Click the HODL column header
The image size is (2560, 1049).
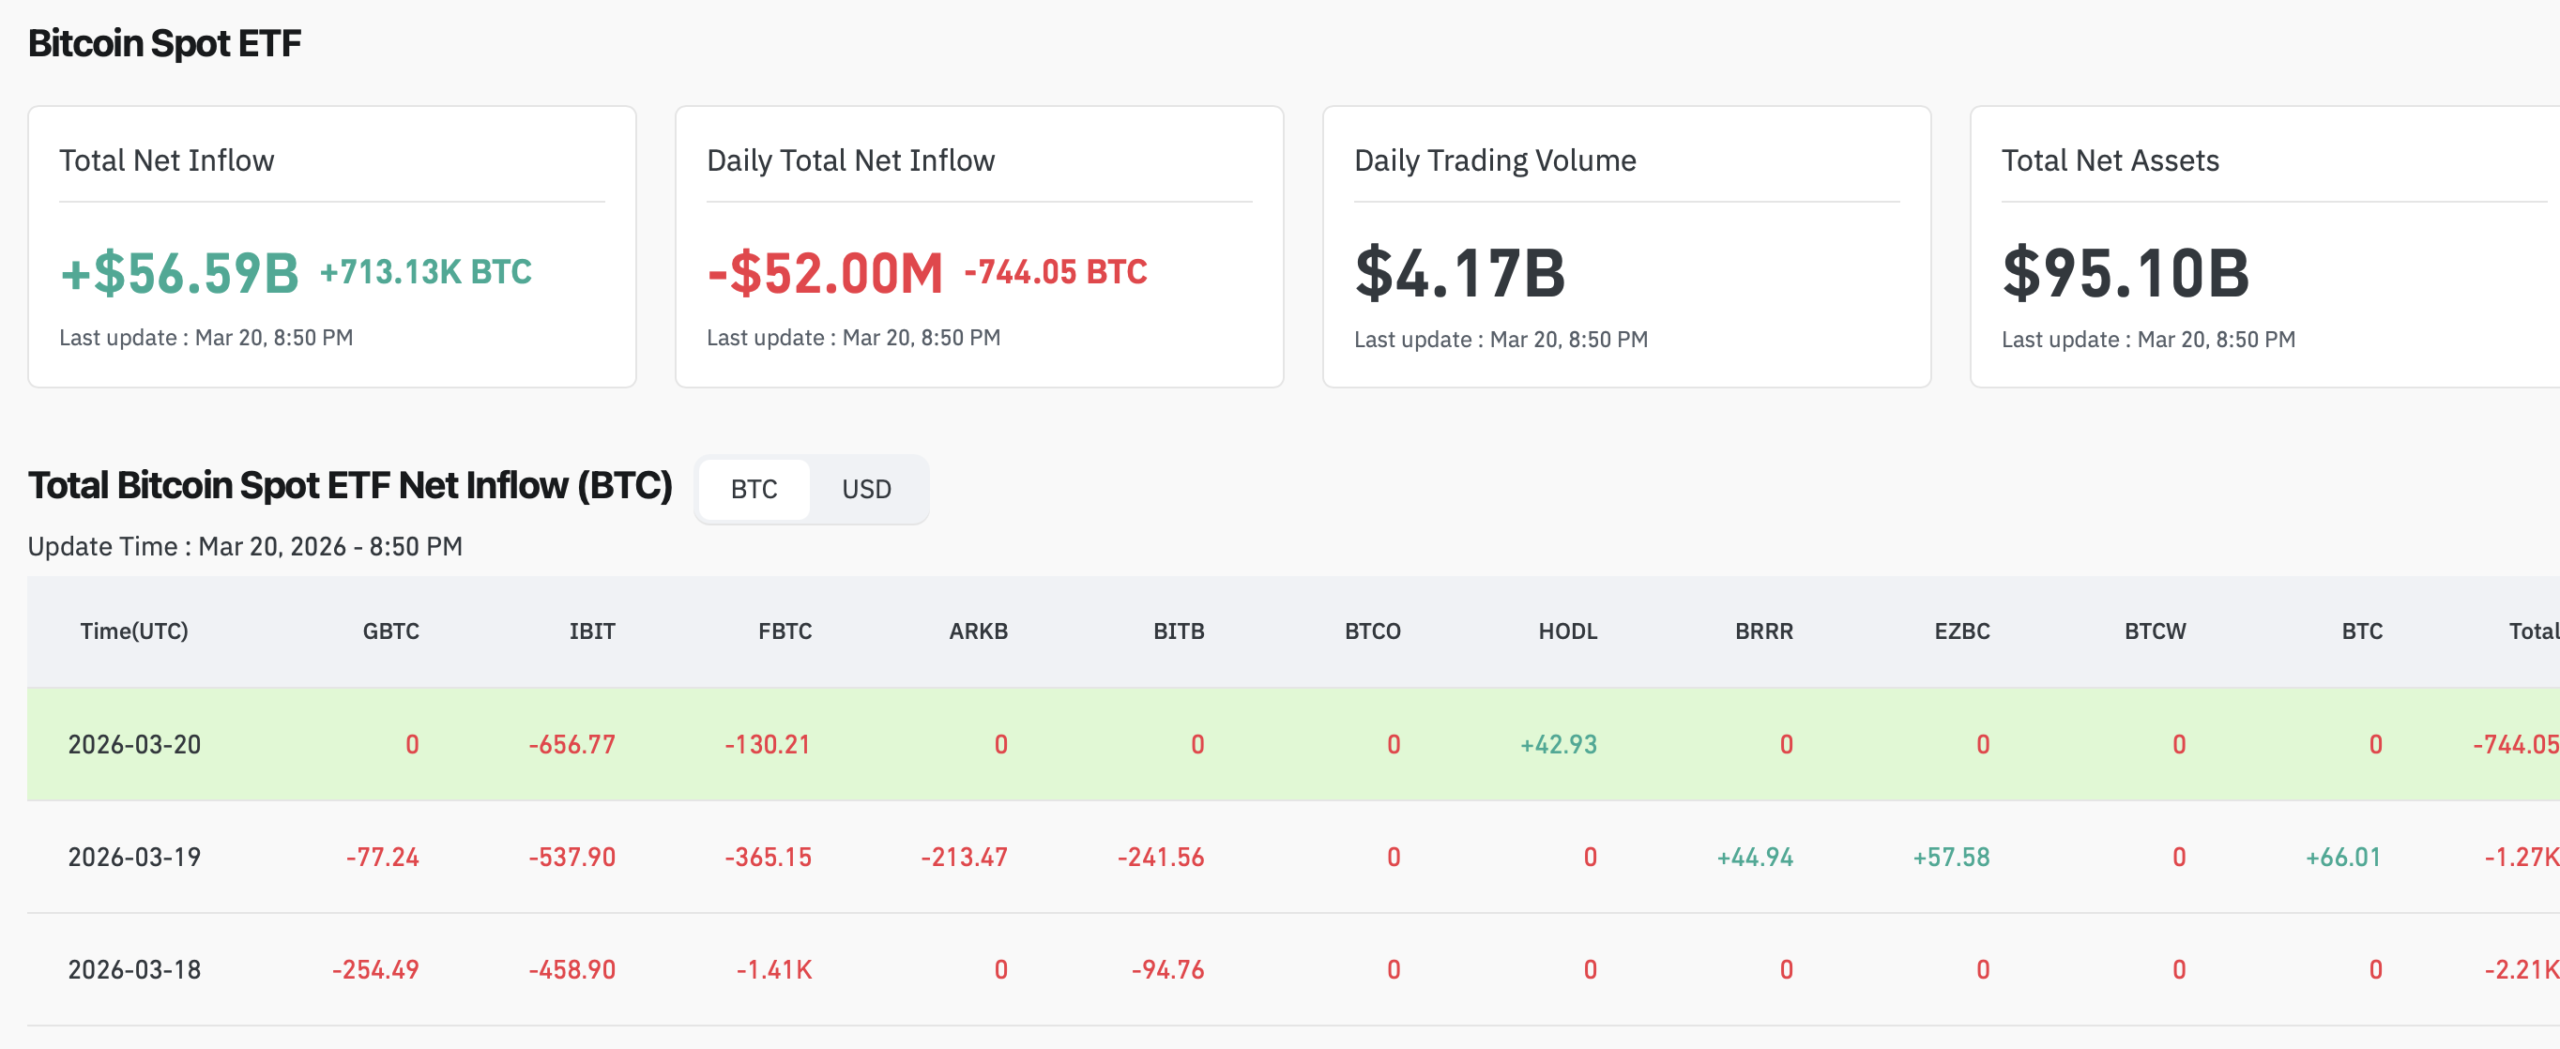1567,631
